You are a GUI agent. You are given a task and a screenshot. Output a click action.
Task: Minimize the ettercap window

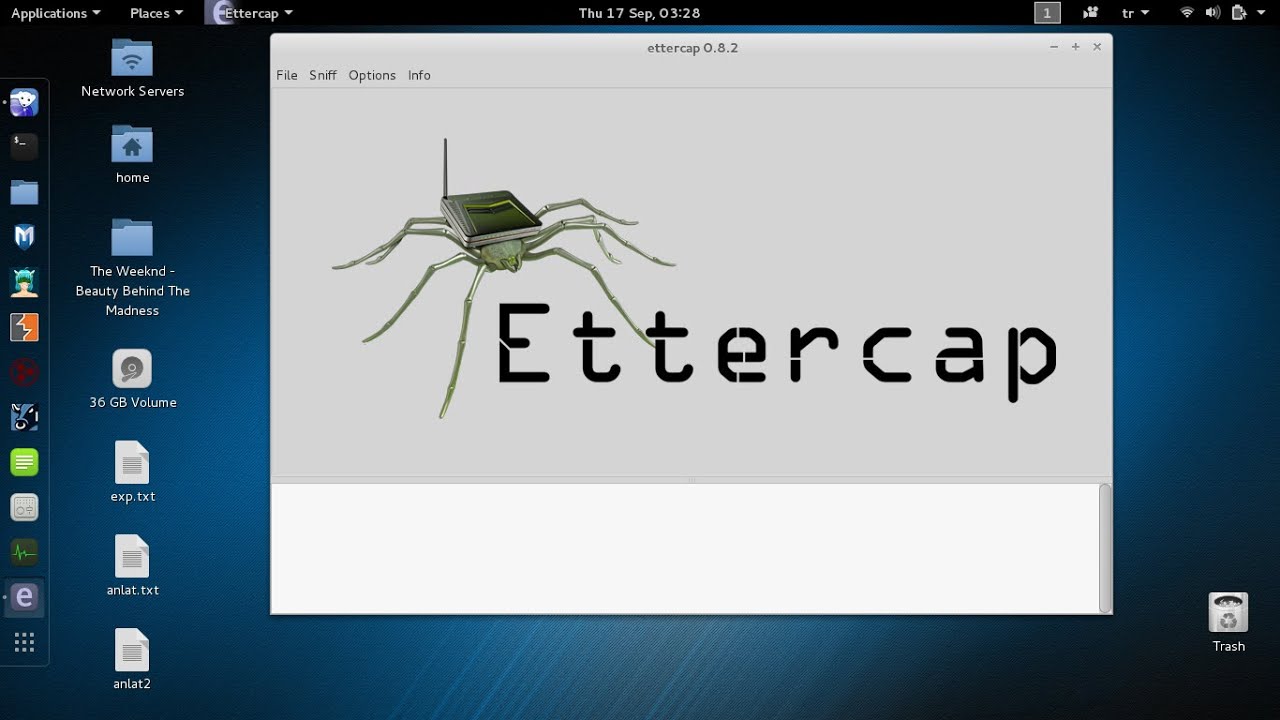pyautogui.click(x=1054, y=47)
